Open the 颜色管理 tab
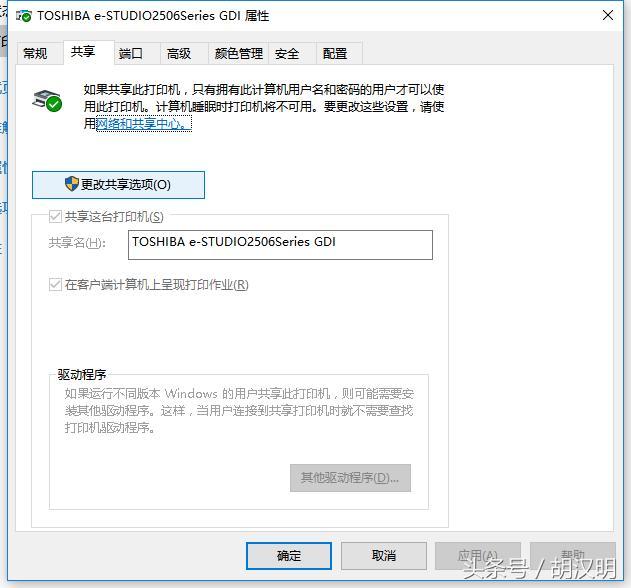This screenshot has width=631, height=588. coord(239,53)
